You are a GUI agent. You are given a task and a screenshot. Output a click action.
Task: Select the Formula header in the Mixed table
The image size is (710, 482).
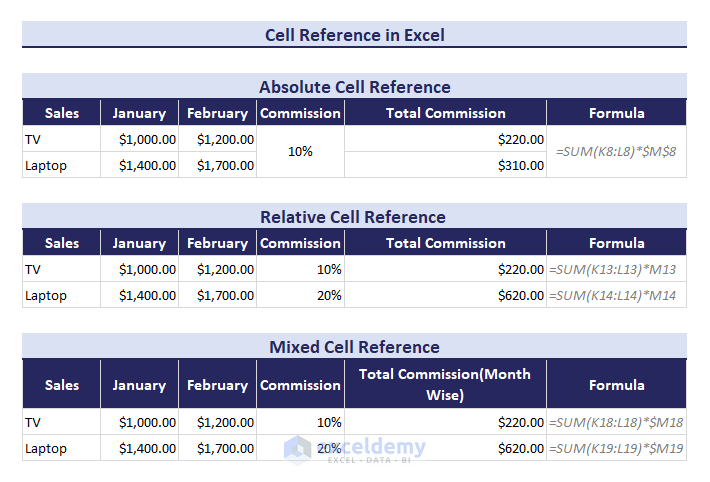click(x=616, y=385)
